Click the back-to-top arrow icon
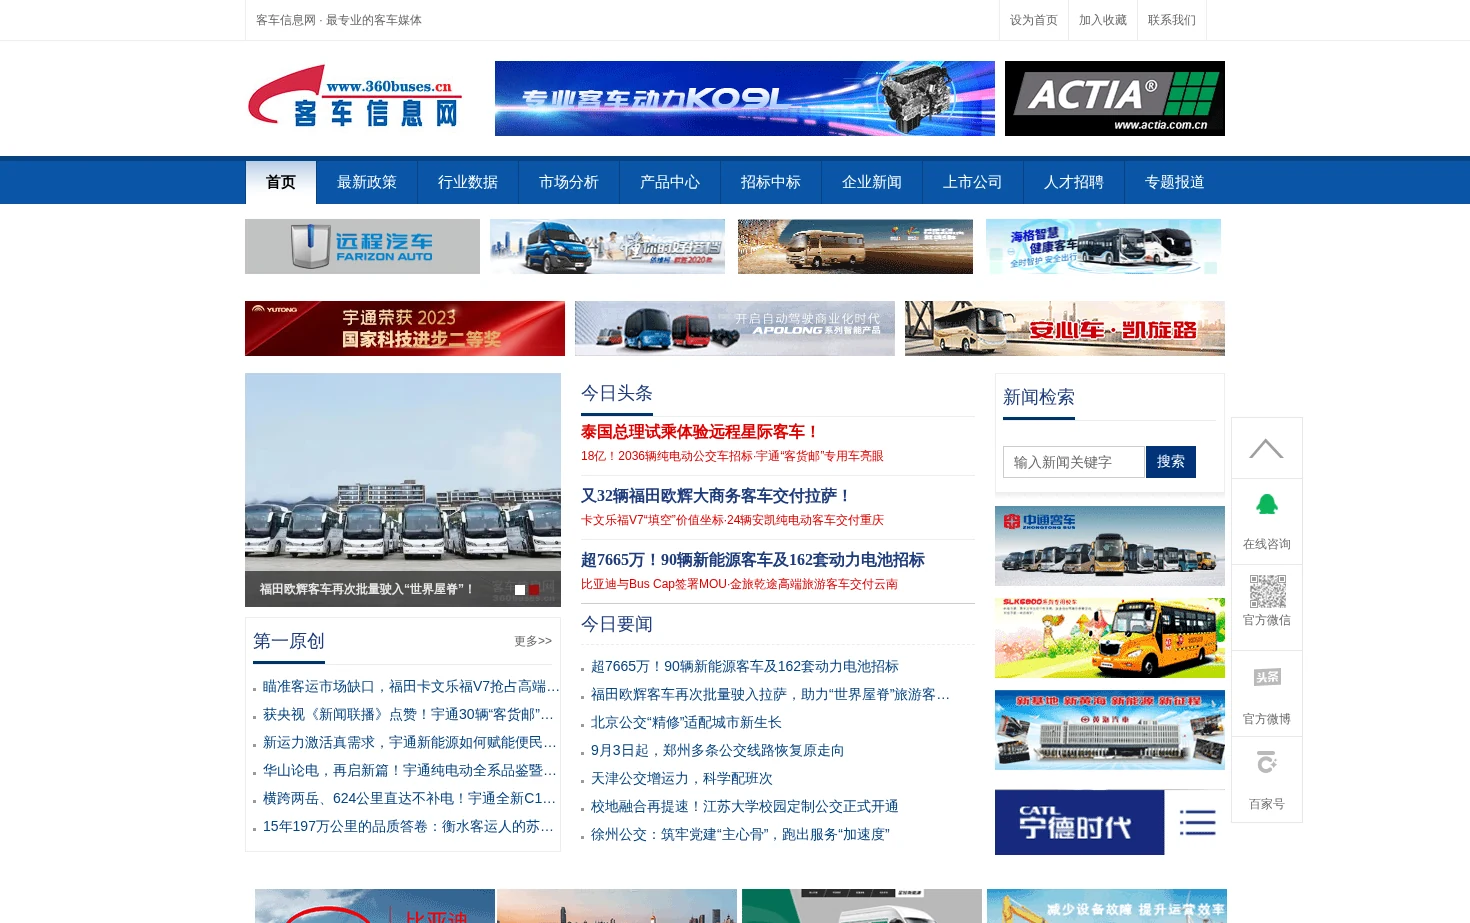This screenshot has width=1470, height=923. [x=1266, y=448]
